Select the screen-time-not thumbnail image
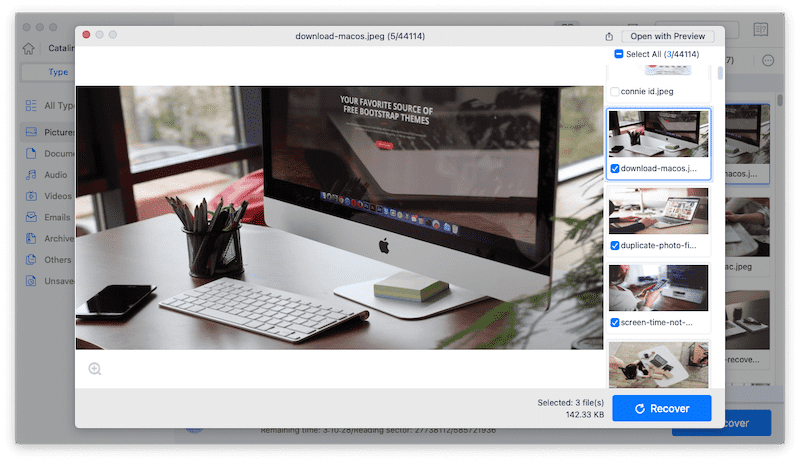 click(658, 288)
